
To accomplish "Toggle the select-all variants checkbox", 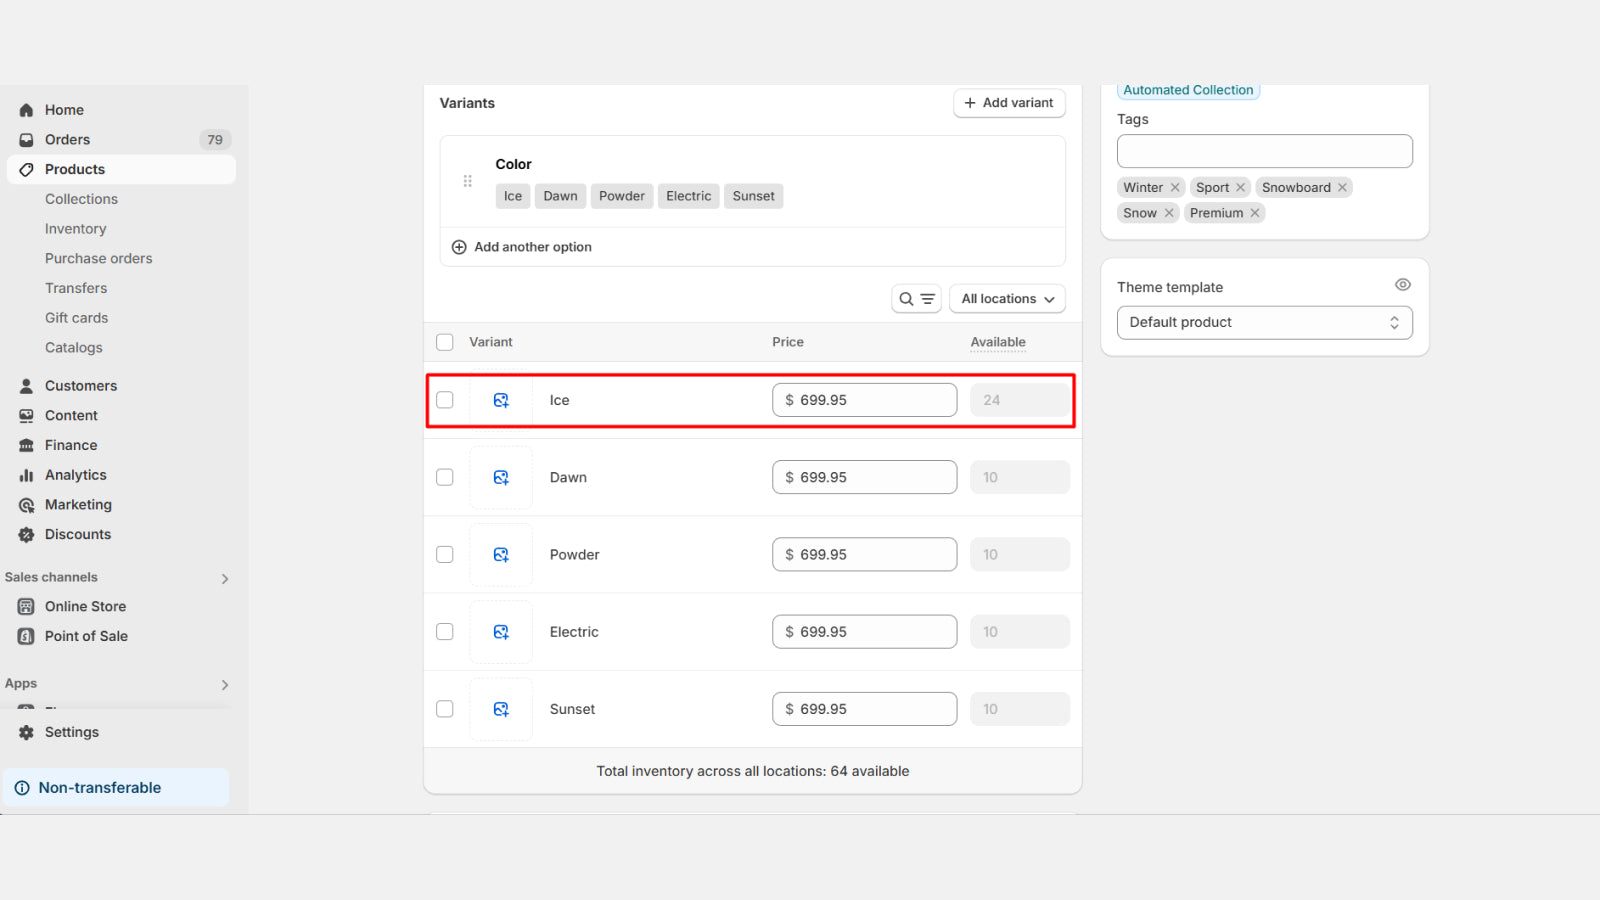I will point(445,342).
